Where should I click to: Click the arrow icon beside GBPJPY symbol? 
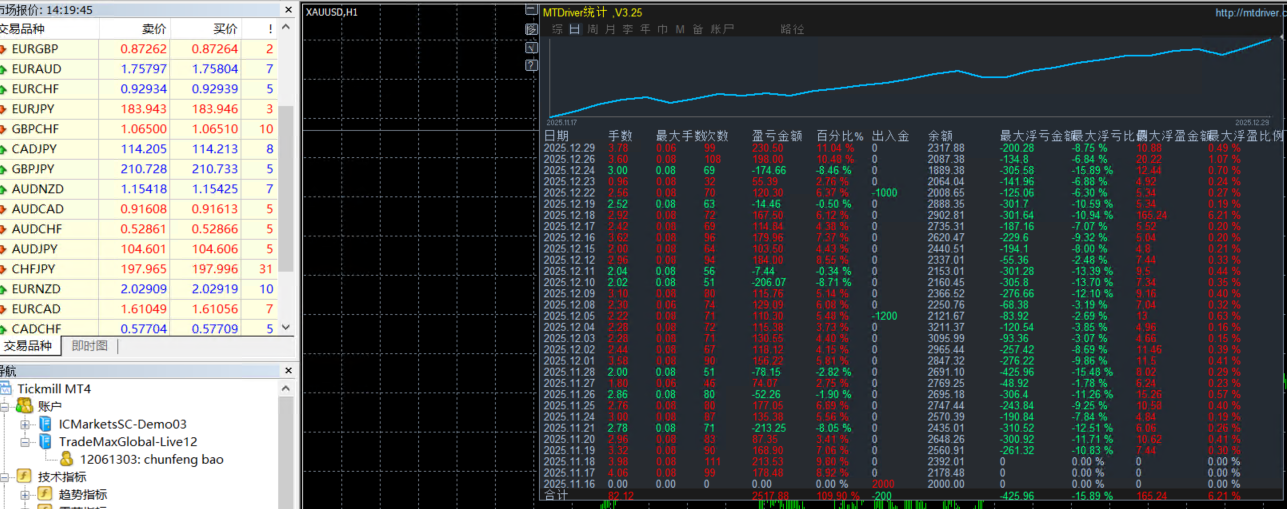pyautogui.click(x=3, y=169)
